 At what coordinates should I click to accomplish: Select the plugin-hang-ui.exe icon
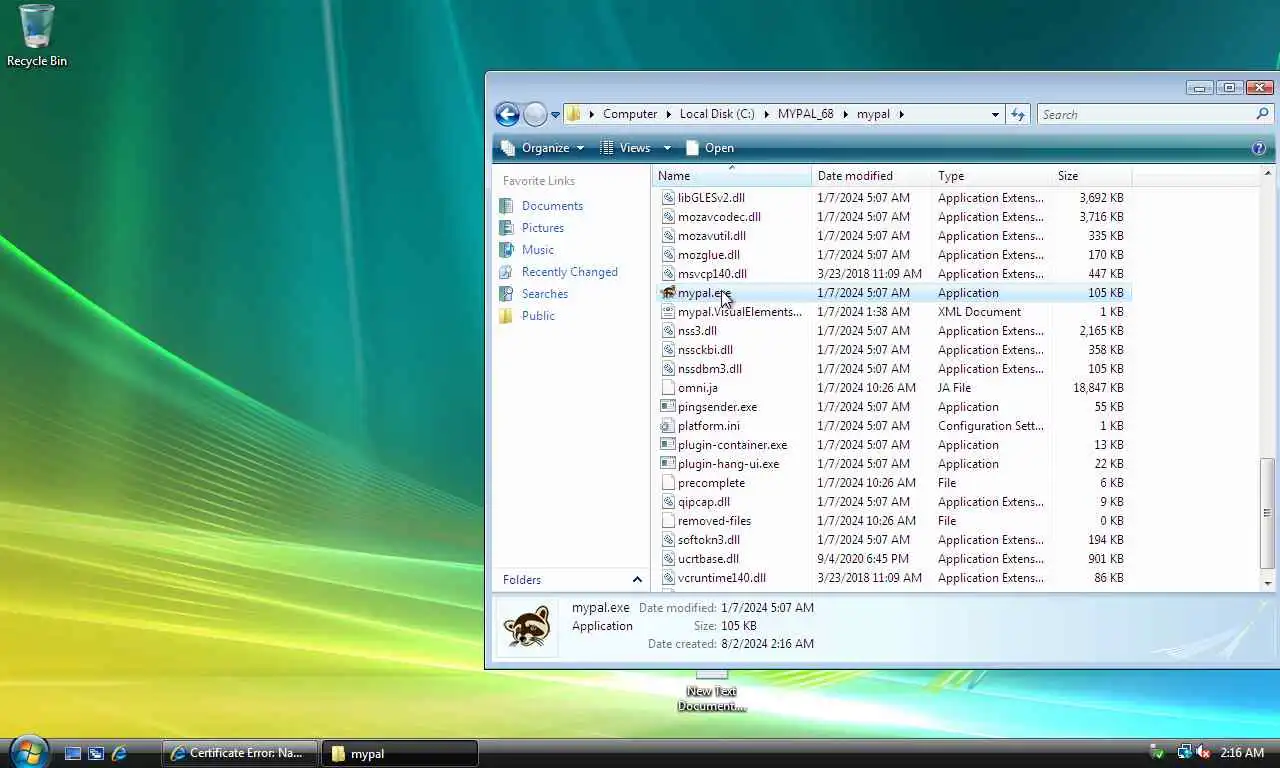tap(668, 464)
